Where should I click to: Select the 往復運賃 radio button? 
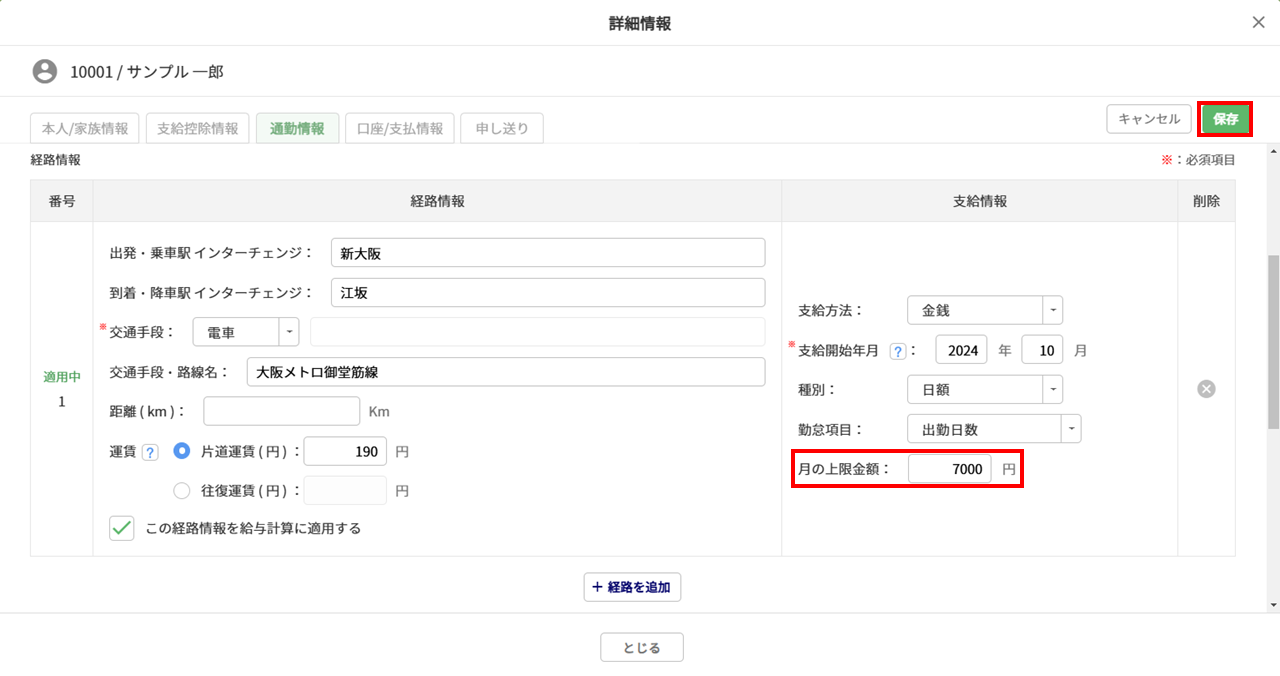pyautogui.click(x=182, y=491)
